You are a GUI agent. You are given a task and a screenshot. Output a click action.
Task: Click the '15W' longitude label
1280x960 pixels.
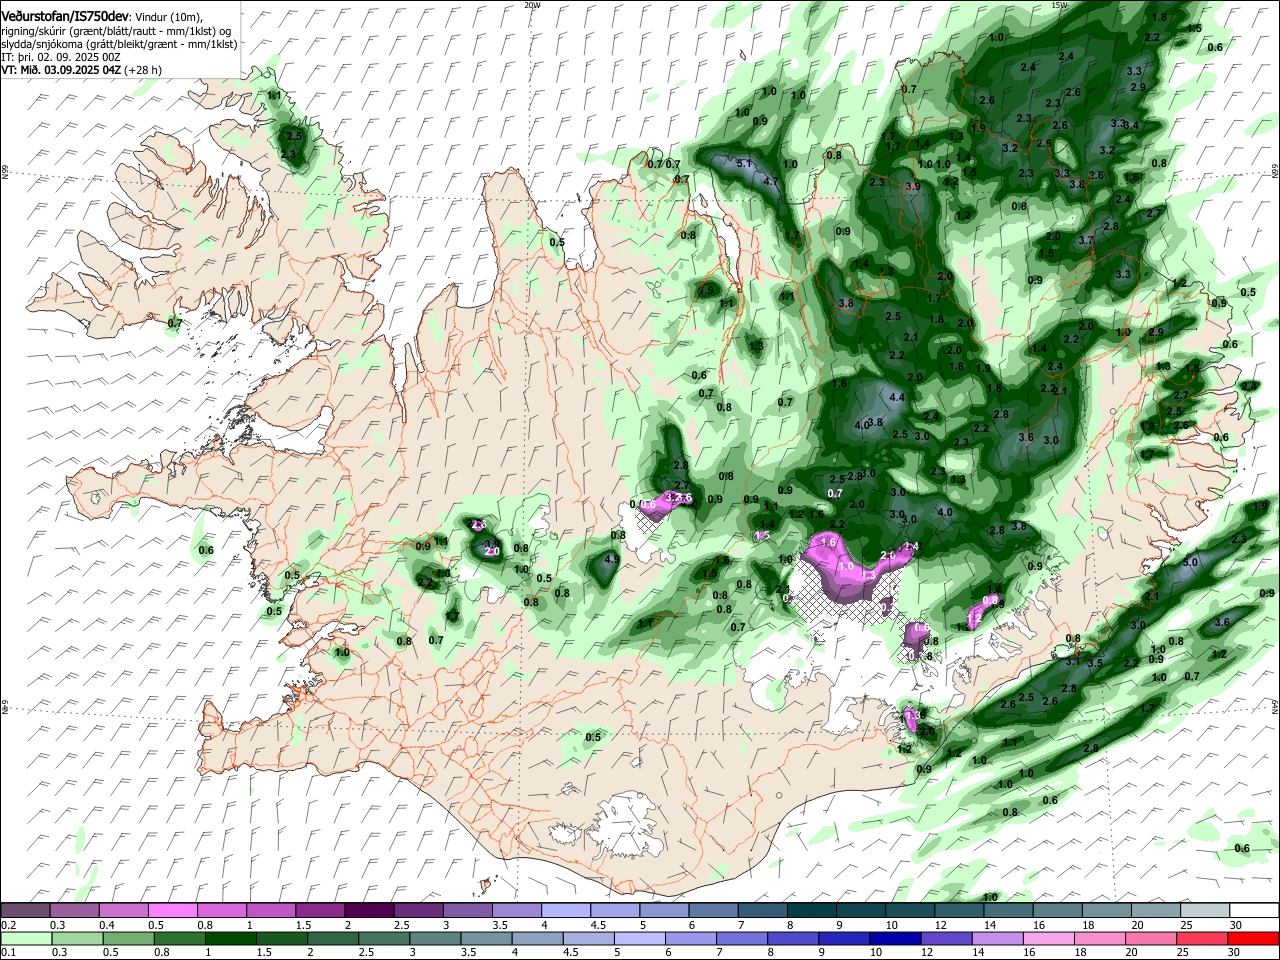1060,5
